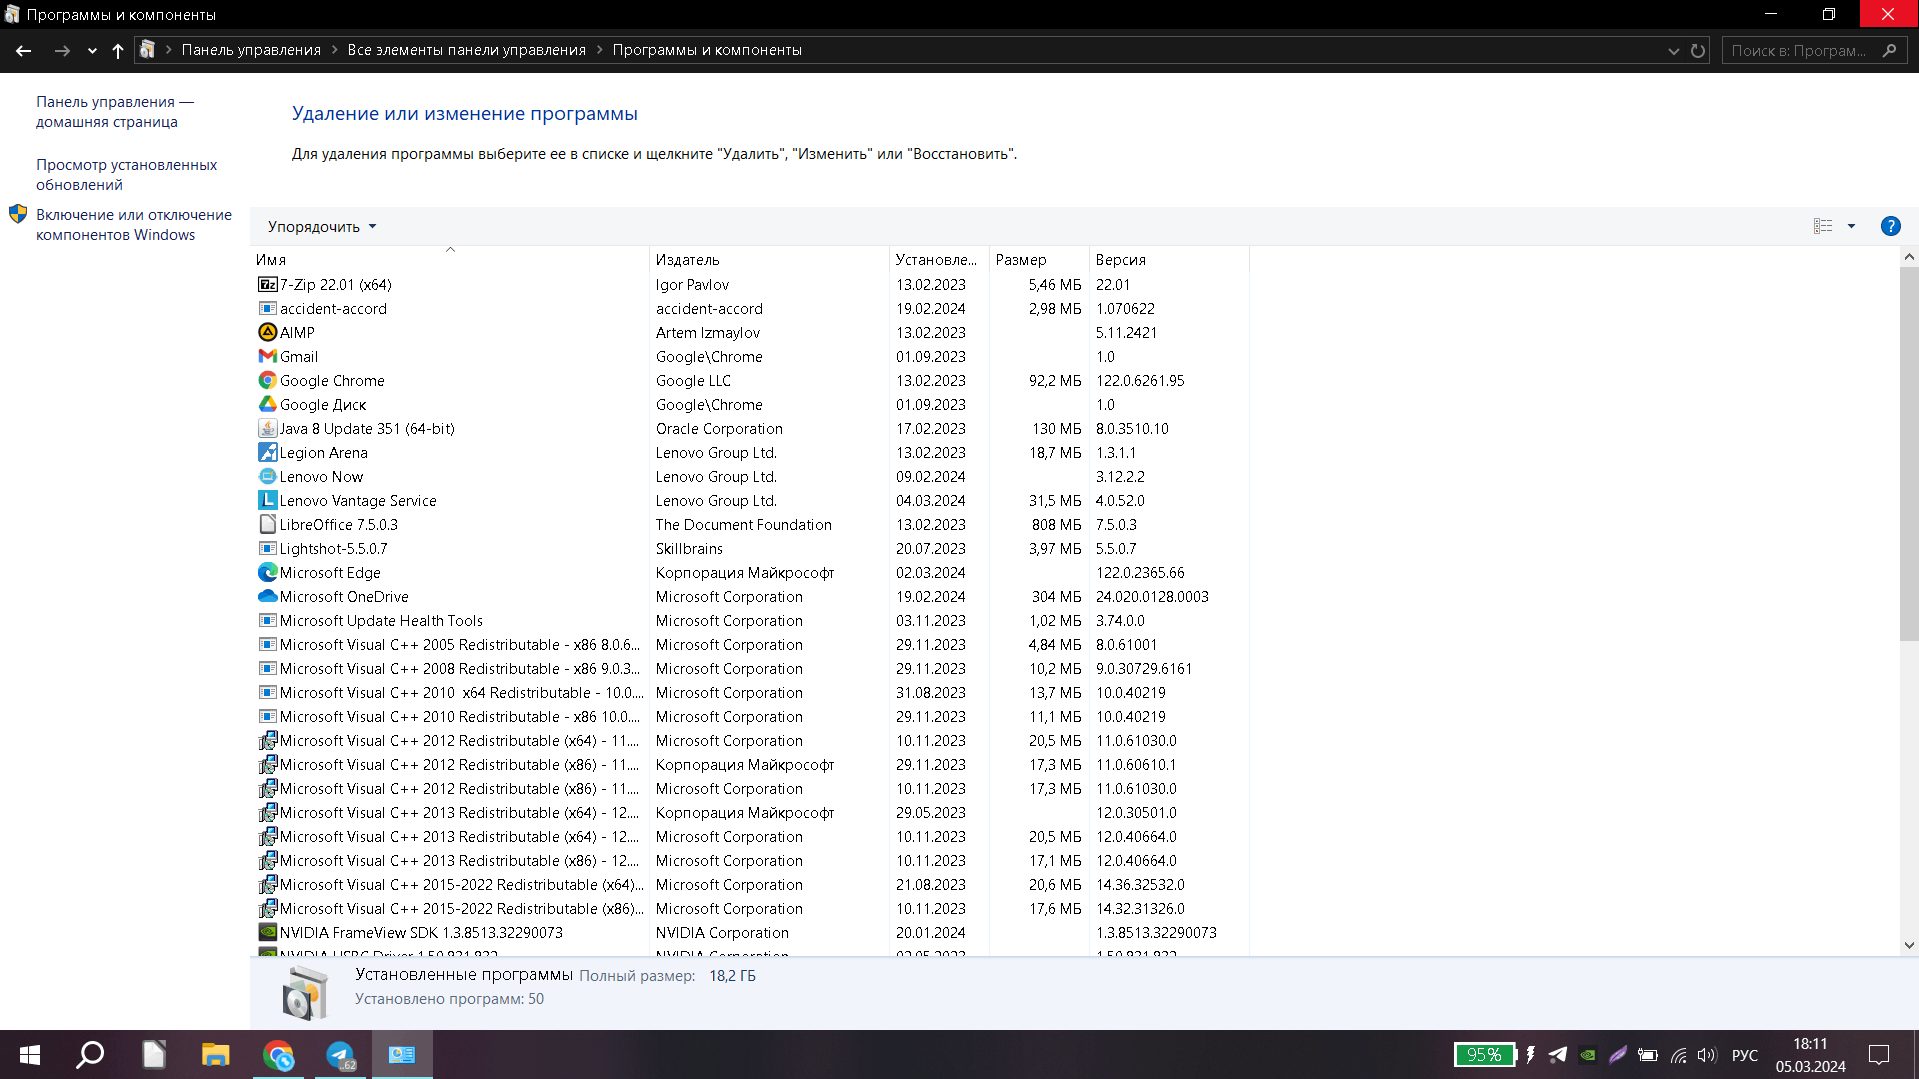Viewport: 1919px width, 1079px height.
Task: Click the Oracle Corporation publisher cell
Action: point(719,428)
